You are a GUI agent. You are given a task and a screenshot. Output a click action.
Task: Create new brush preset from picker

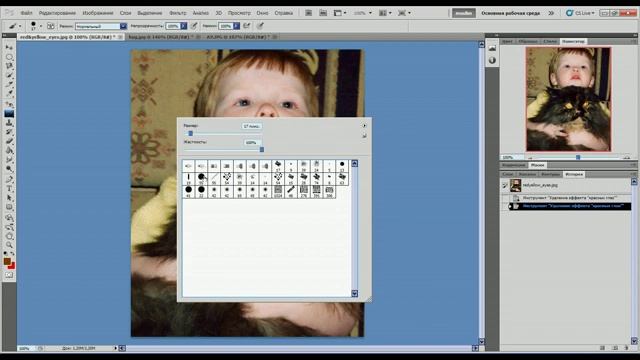pyautogui.click(x=364, y=136)
